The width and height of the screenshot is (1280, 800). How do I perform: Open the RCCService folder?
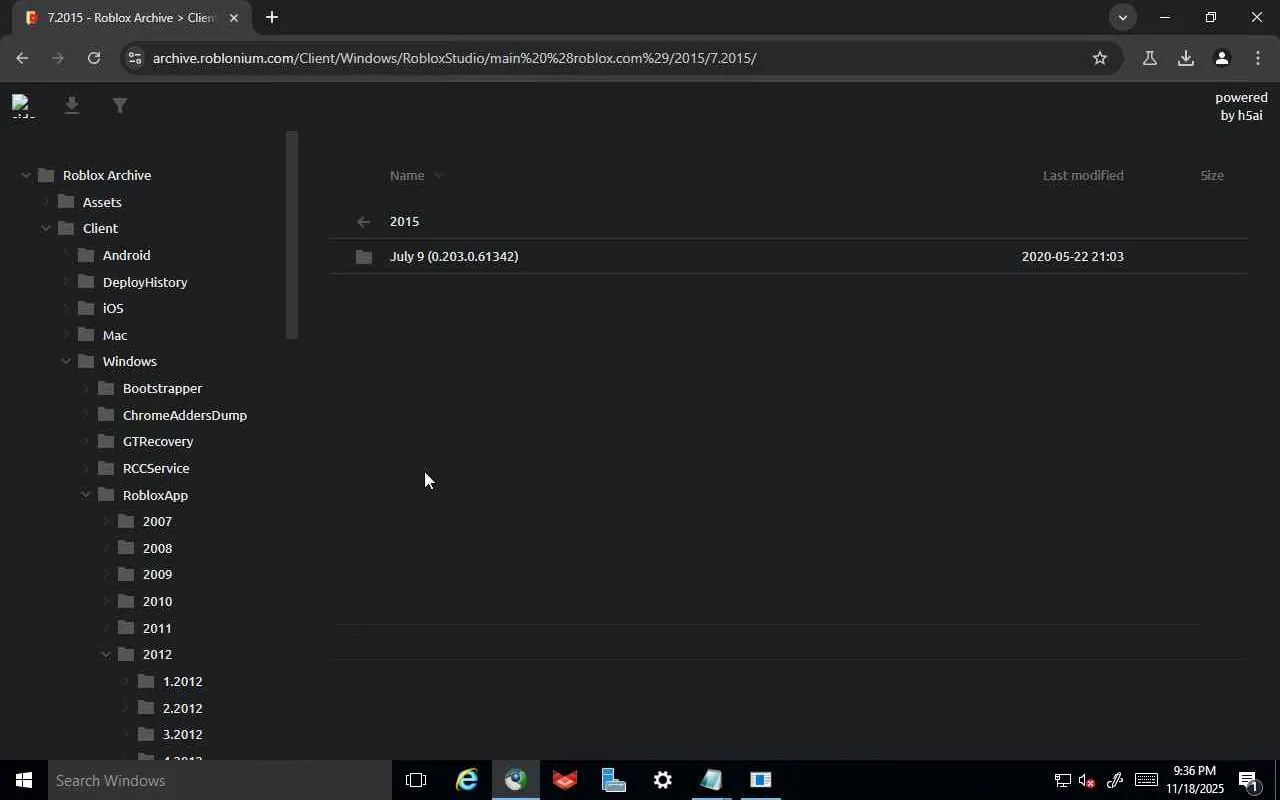coord(156,468)
